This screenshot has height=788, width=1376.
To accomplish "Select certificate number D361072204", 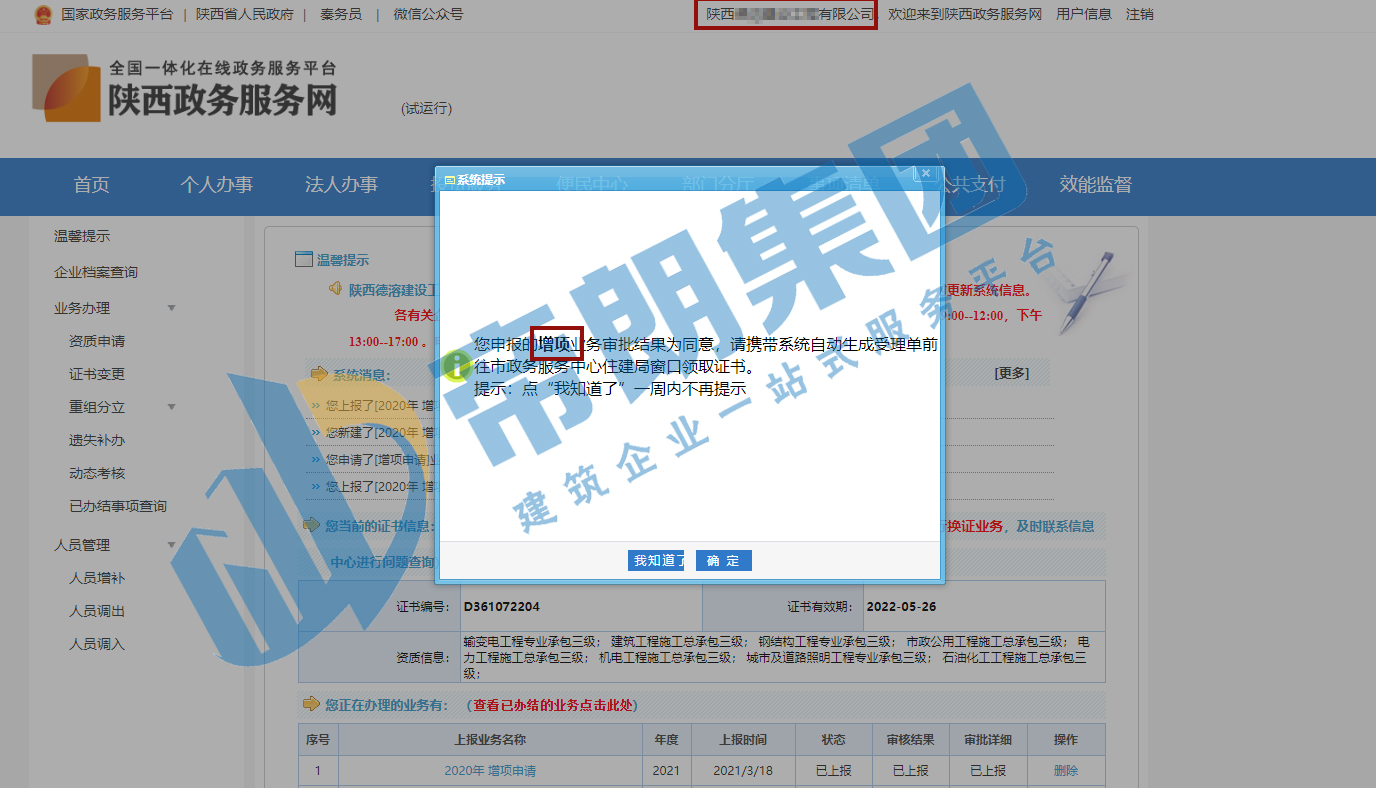I will point(502,607).
